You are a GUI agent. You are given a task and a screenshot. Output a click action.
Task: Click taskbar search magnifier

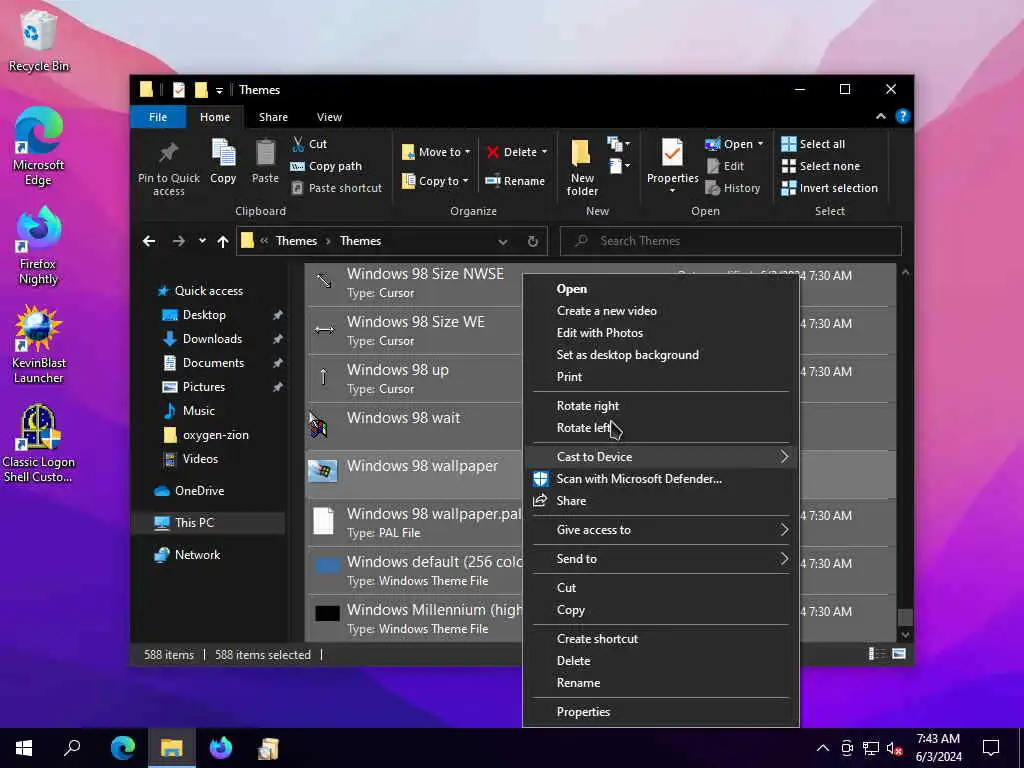[72, 748]
